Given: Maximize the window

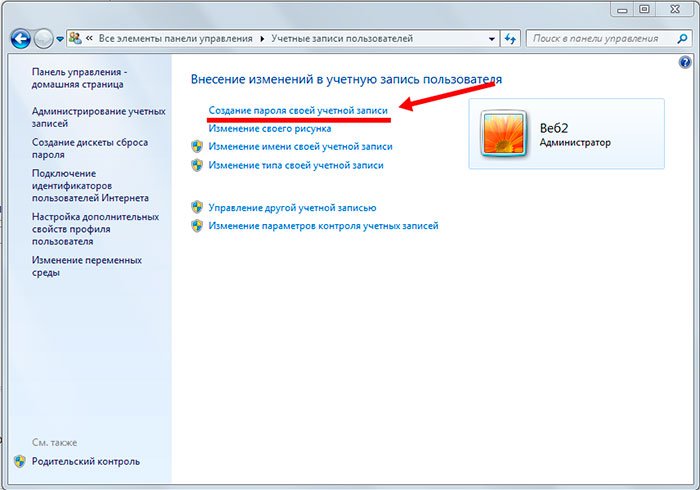Looking at the screenshot, I should pyautogui.click(x=644, y=9).
